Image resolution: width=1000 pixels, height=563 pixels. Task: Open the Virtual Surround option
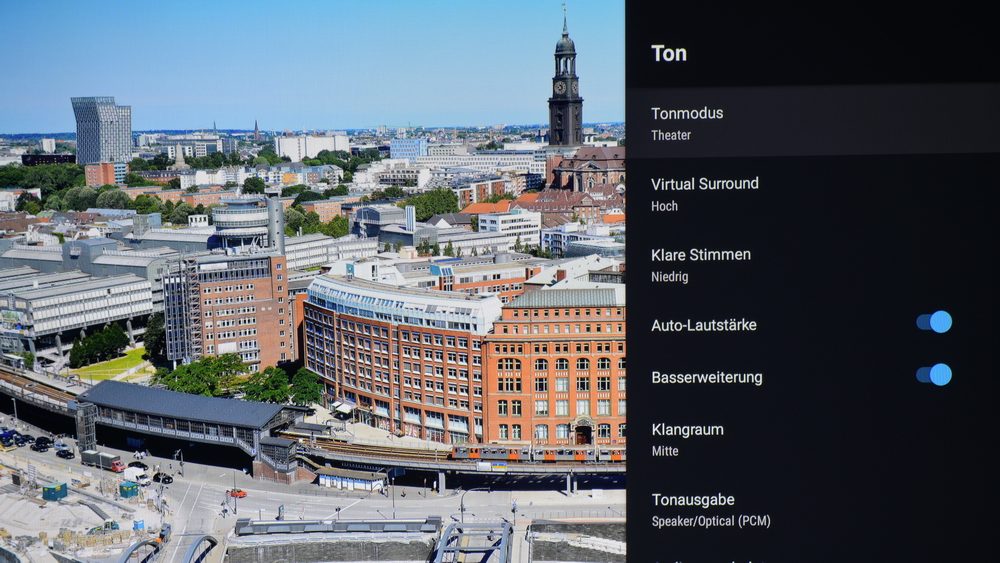(x=812, y=193)
